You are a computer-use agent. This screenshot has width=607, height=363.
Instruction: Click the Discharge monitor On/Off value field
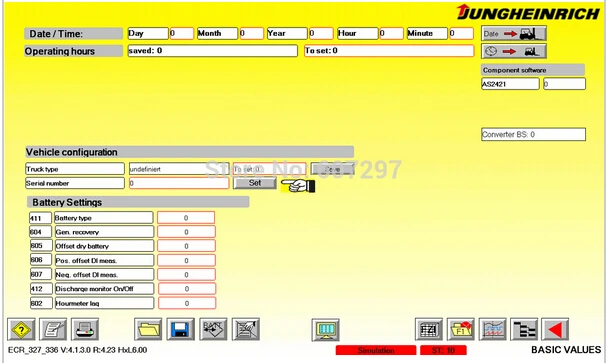(x=187, y=289)
